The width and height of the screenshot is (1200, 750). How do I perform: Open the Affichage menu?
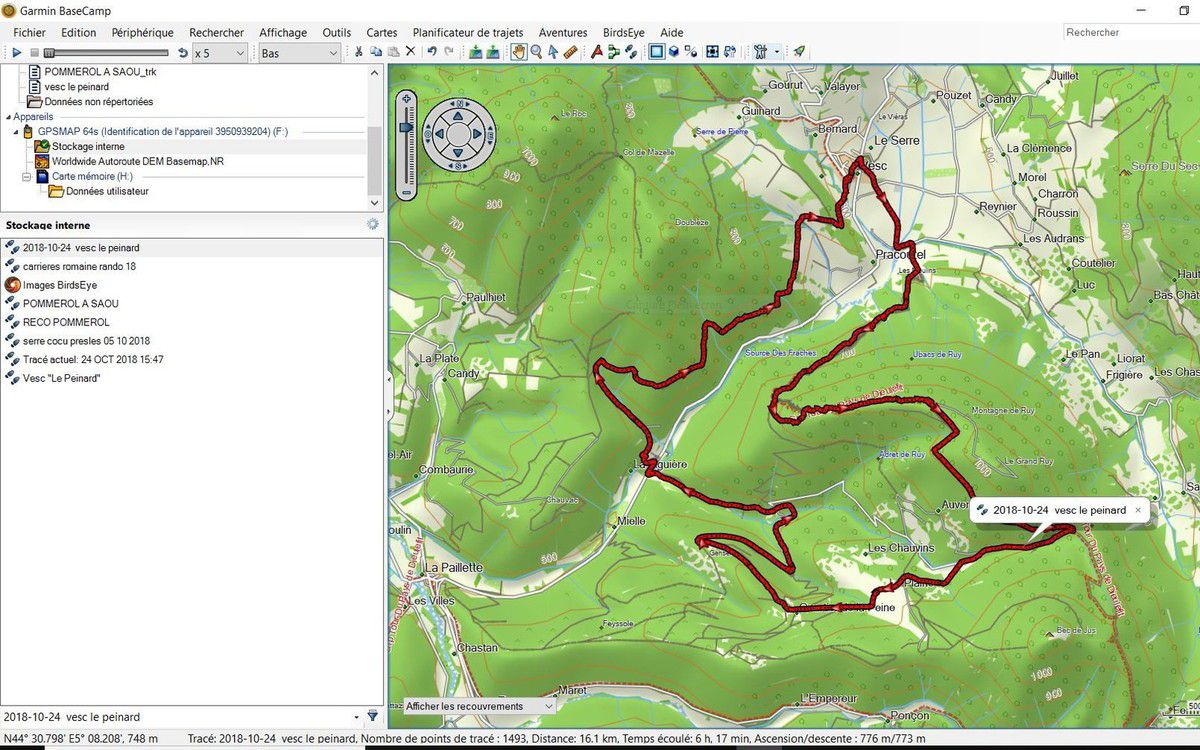[283, 32]
